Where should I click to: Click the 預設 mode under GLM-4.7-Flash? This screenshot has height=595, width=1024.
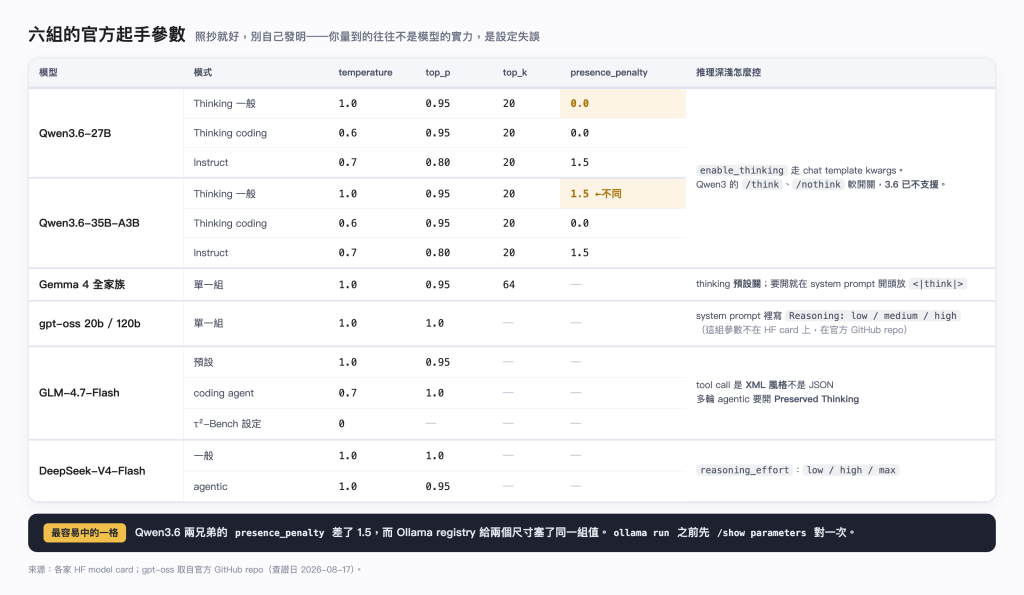pos(203,362)
